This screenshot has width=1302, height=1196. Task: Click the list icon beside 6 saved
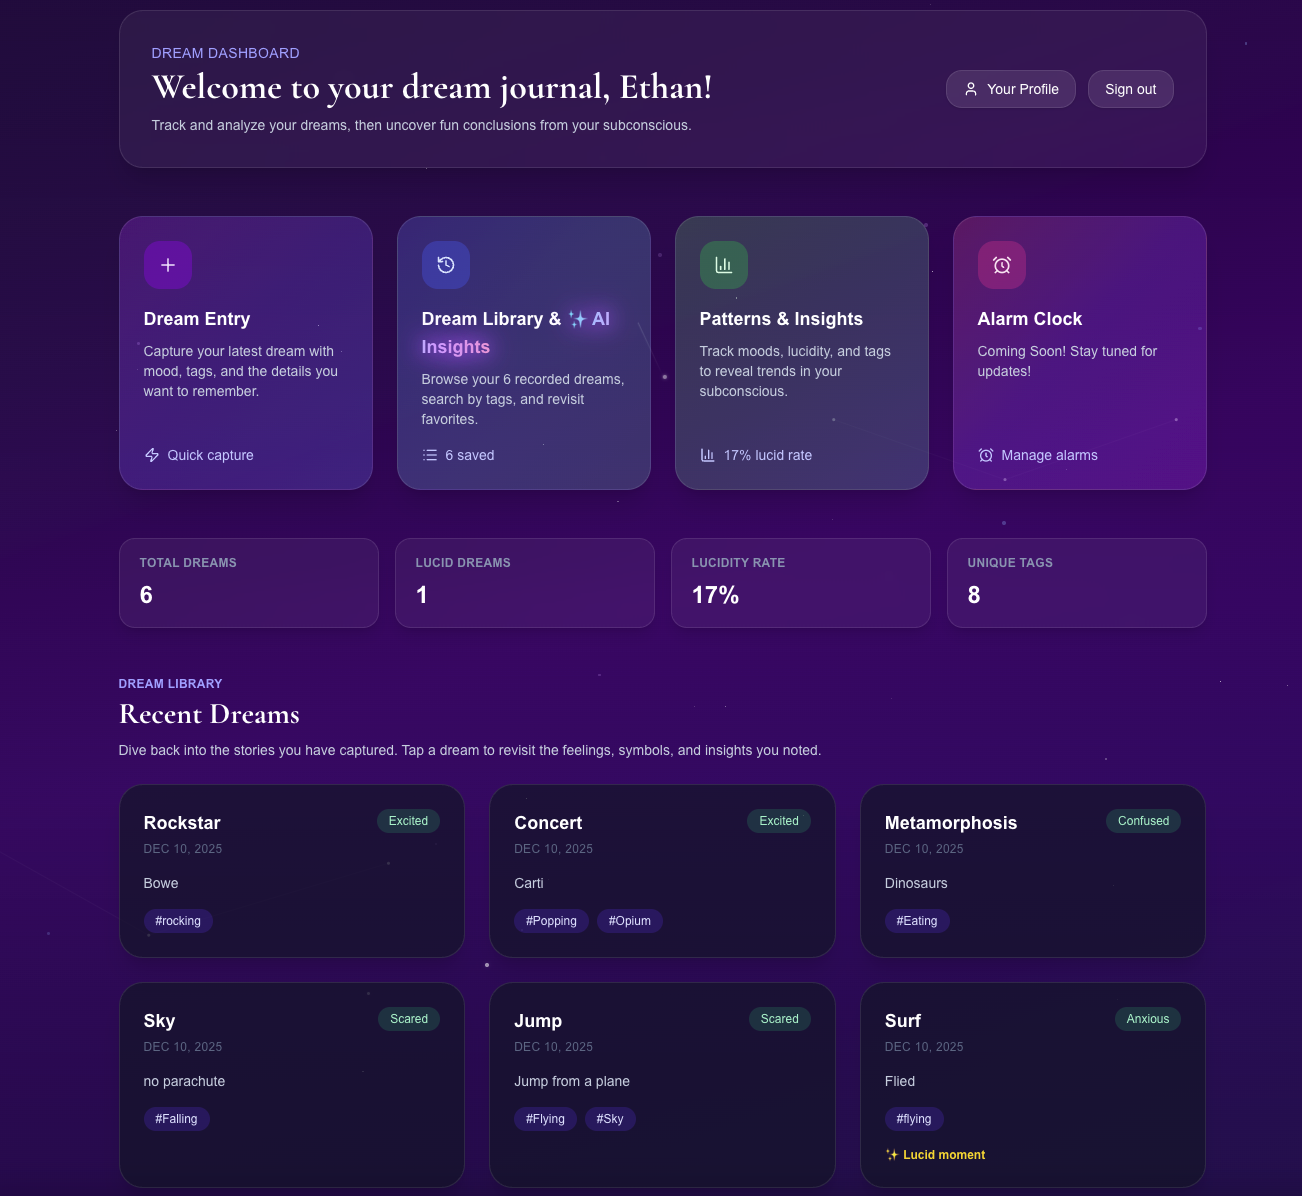[430, 455]
